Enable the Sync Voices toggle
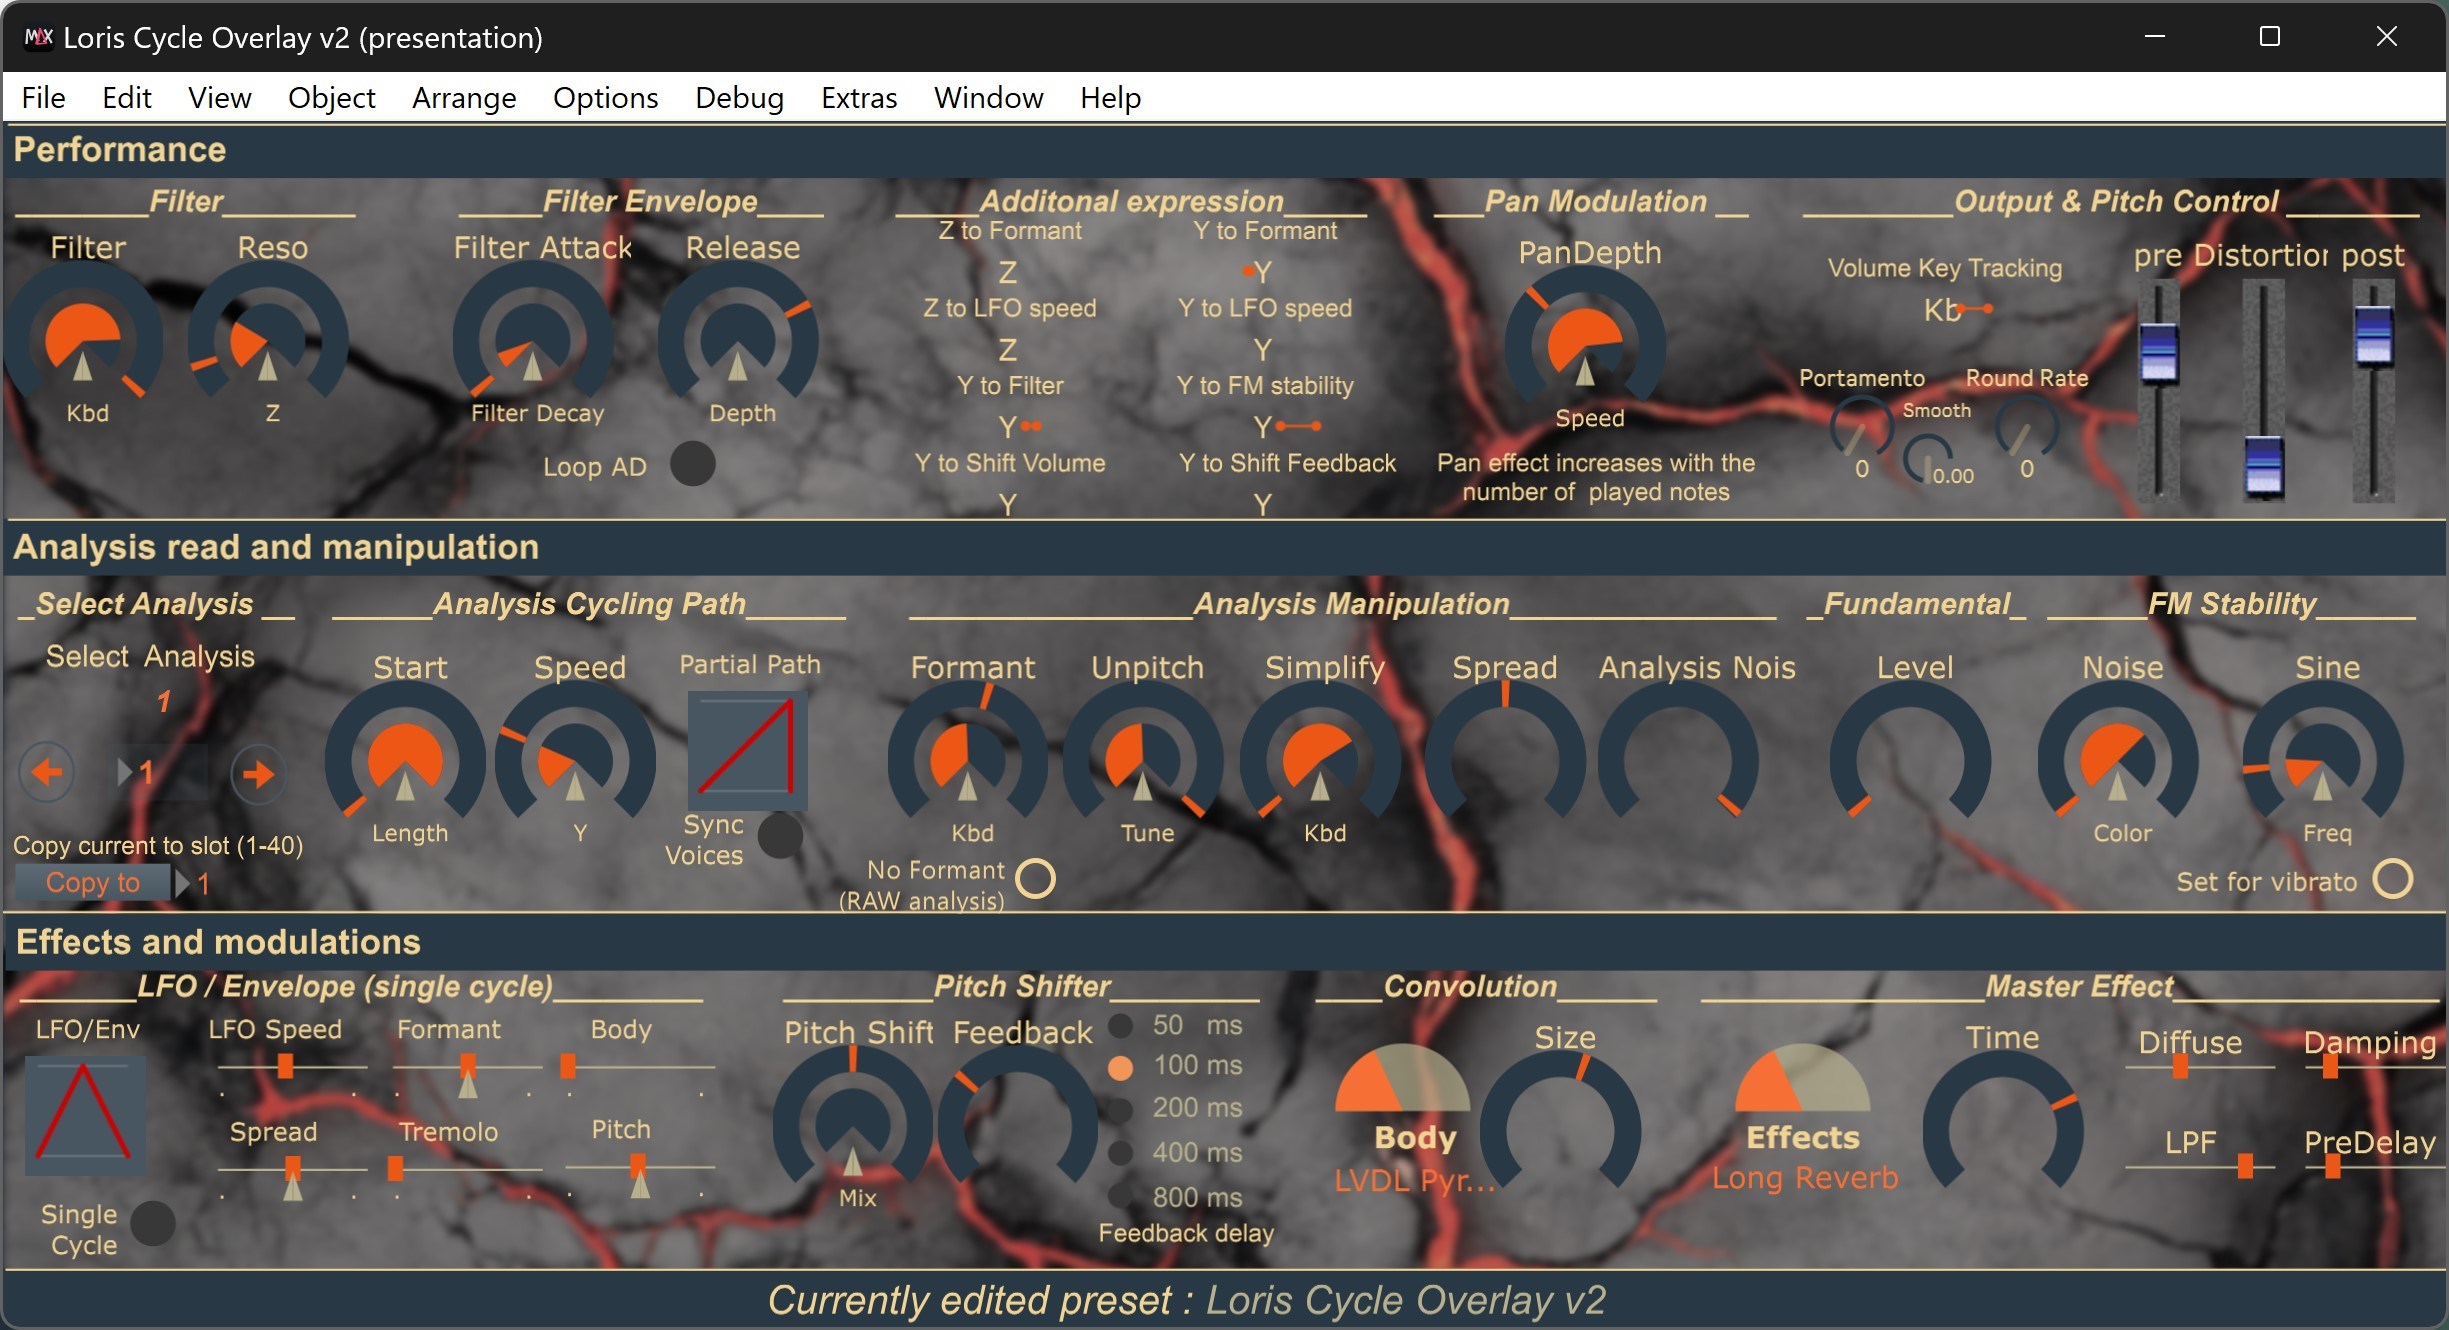 (x=780, y=836)
